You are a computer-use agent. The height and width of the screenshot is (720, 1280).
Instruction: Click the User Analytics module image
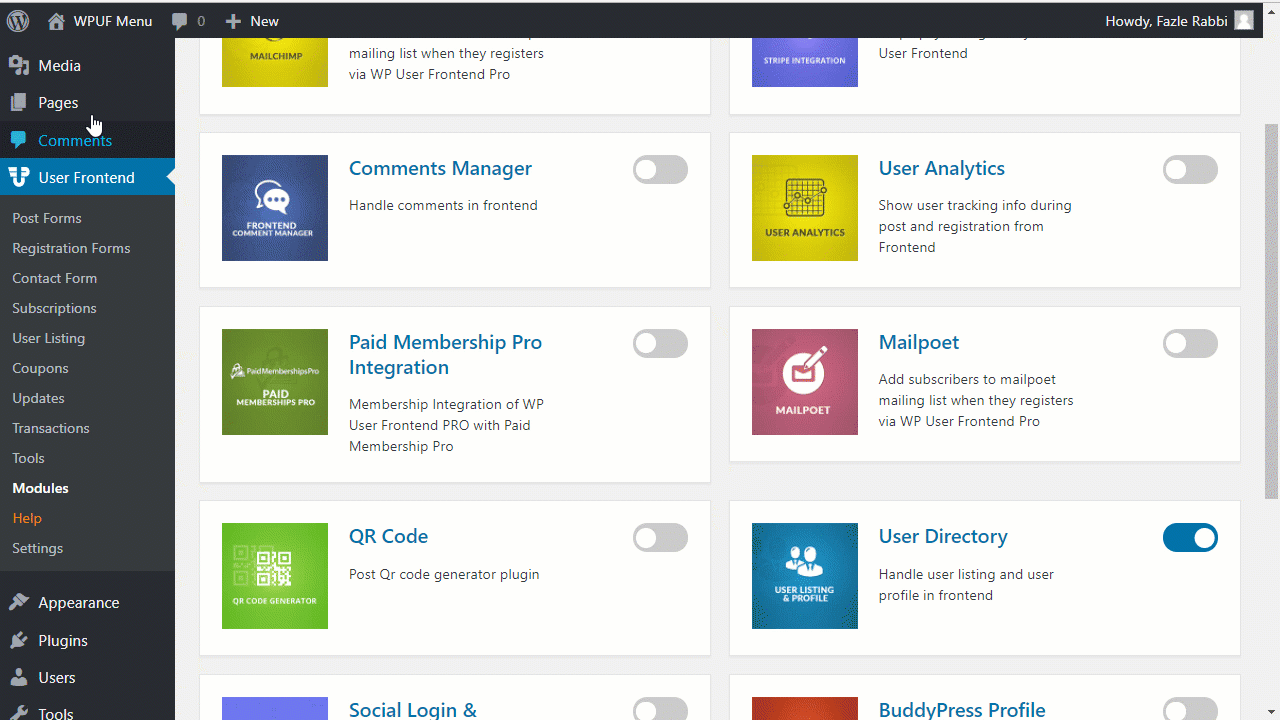805,208
